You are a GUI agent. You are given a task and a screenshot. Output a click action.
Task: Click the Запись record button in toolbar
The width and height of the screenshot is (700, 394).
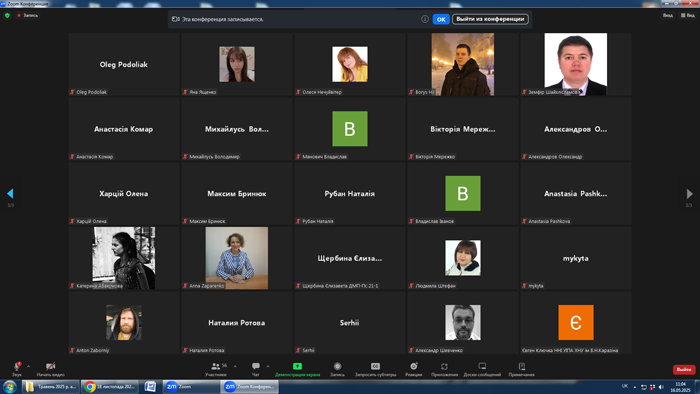pos(338,369)
